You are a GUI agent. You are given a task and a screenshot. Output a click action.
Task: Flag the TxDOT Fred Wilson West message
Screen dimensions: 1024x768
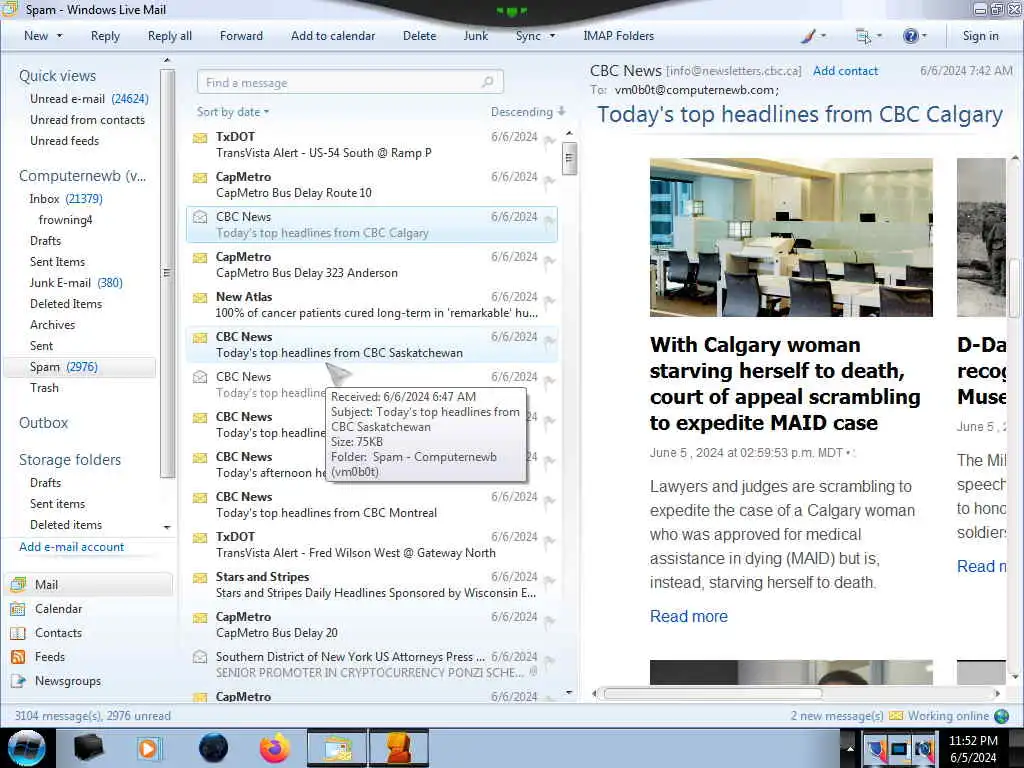coord(549,541)
